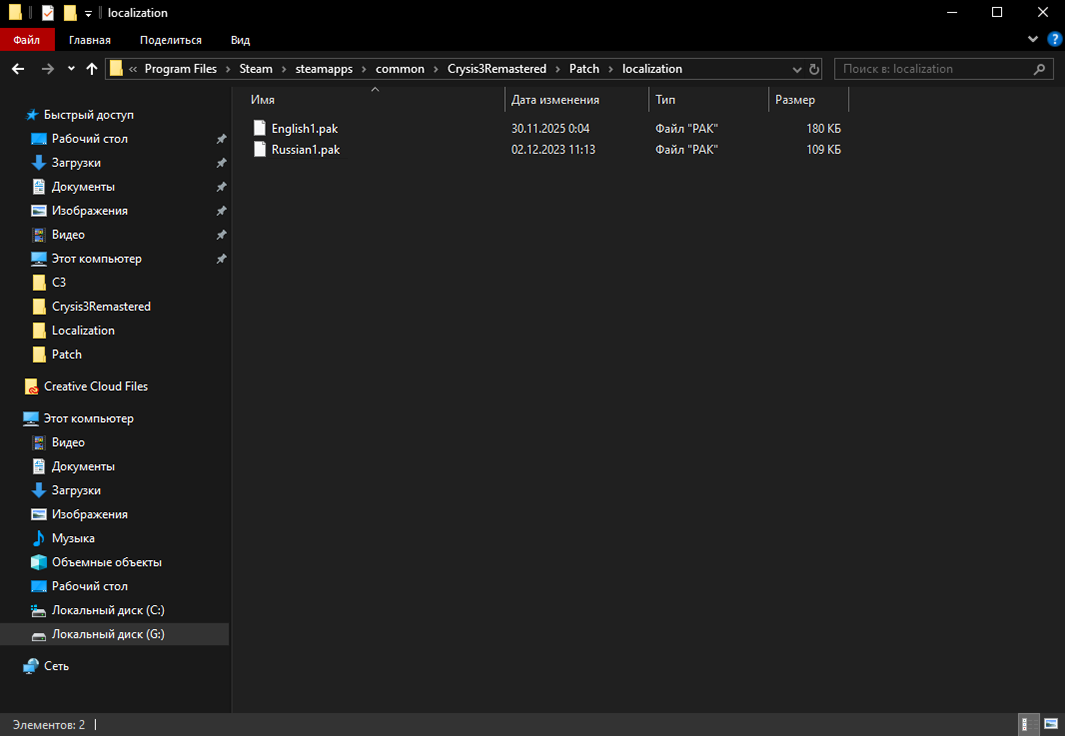Open pinned Изображения in quick access
Screen dimensions: 1065x736
(90, 210)
